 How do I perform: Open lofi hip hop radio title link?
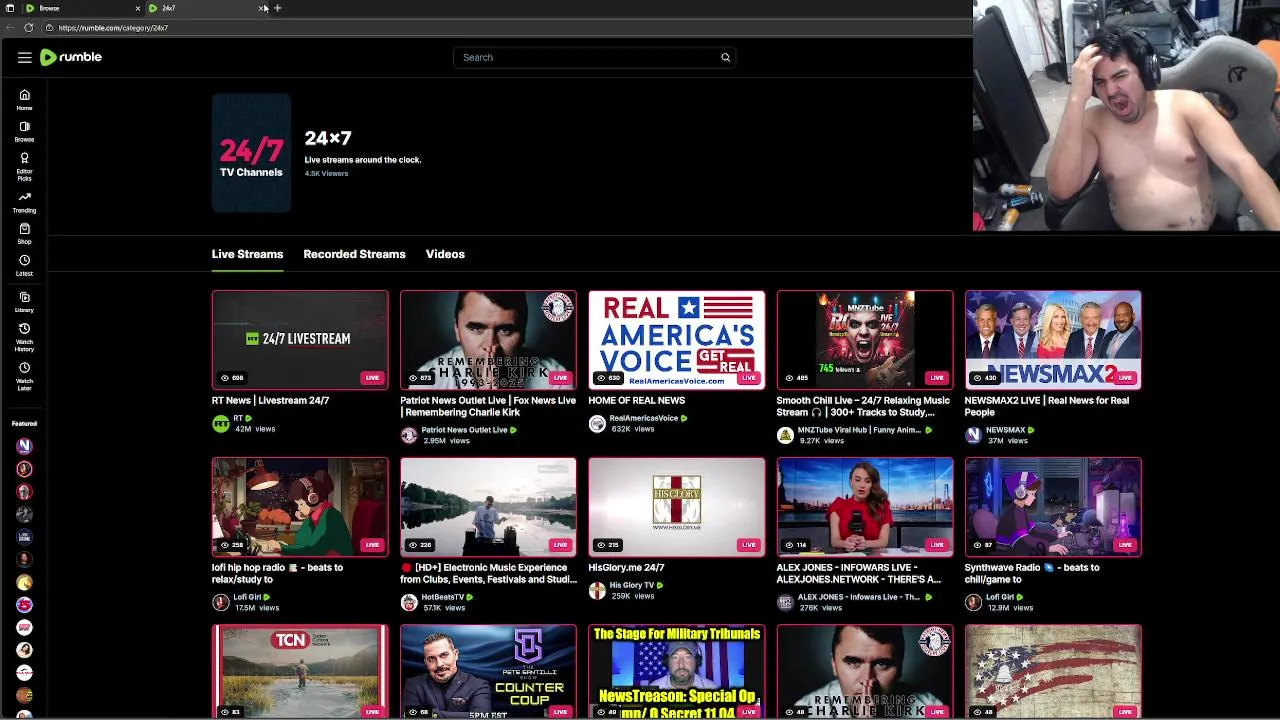coord(277,573)
